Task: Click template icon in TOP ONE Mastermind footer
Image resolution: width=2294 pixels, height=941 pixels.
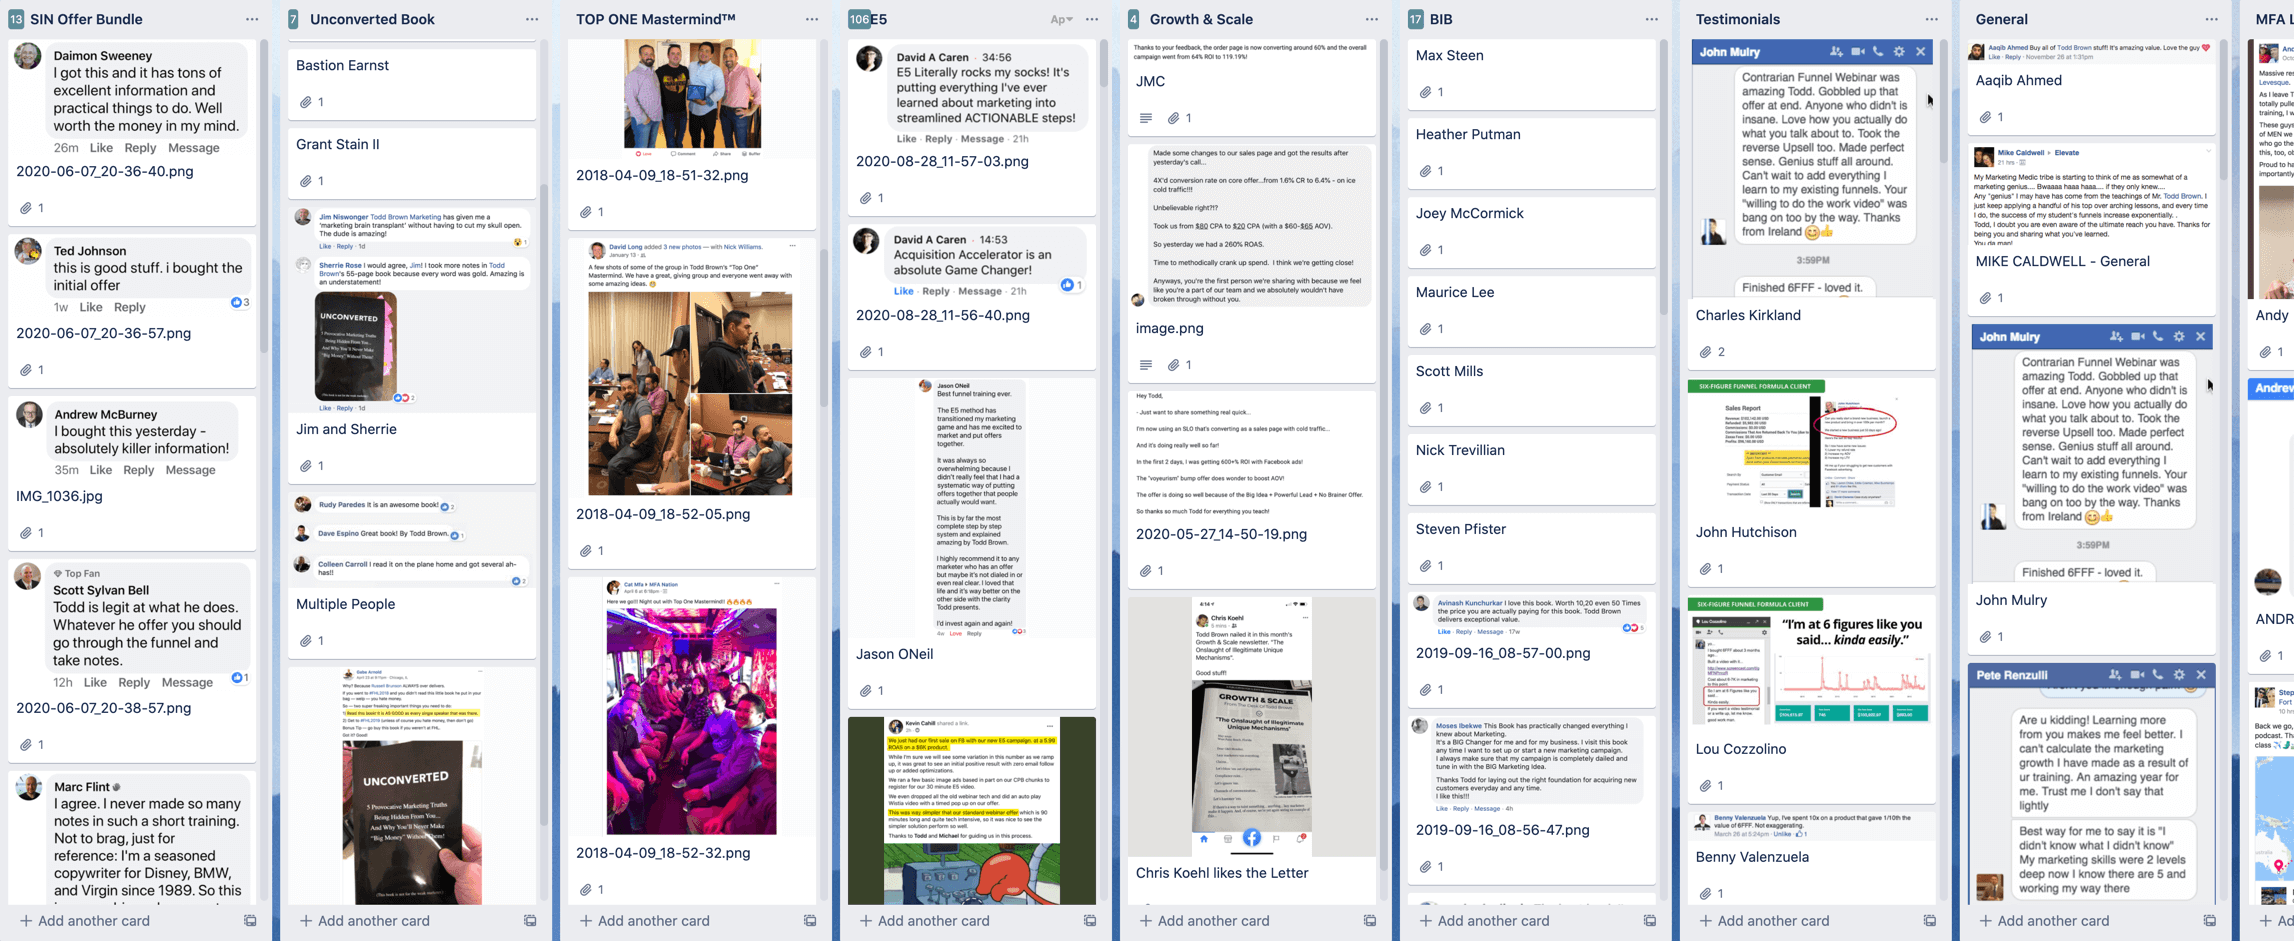Action: [810, 921]
